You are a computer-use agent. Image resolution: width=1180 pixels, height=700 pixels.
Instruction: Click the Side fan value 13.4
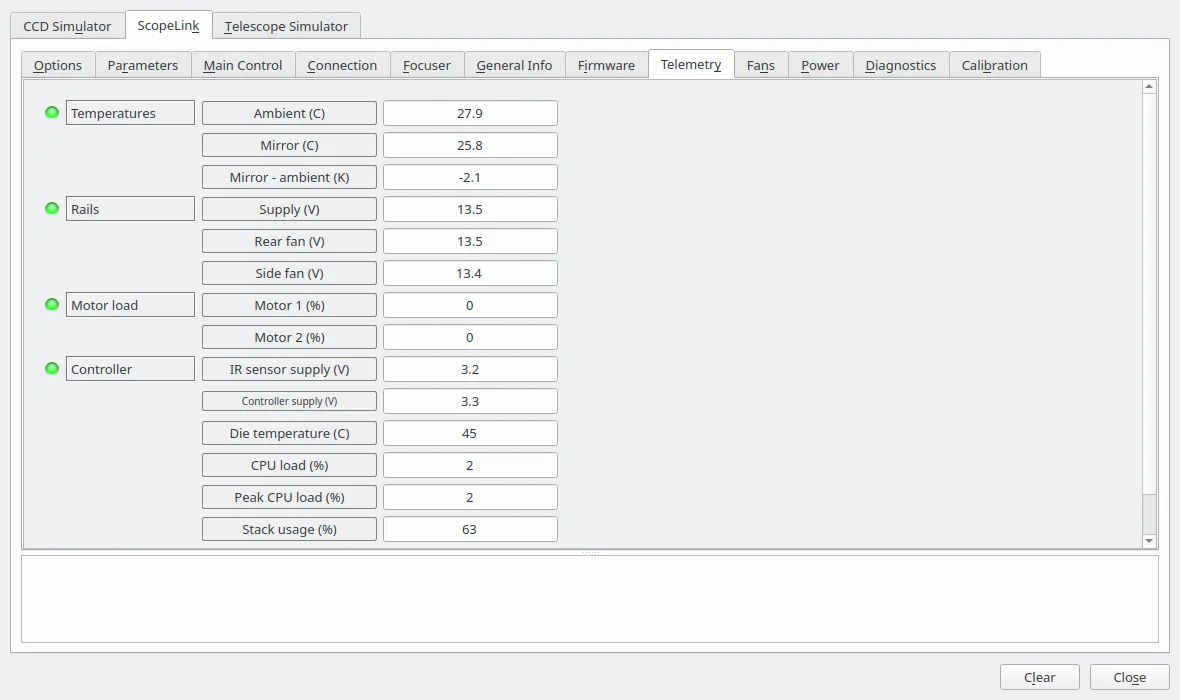[x=470, y=273]
